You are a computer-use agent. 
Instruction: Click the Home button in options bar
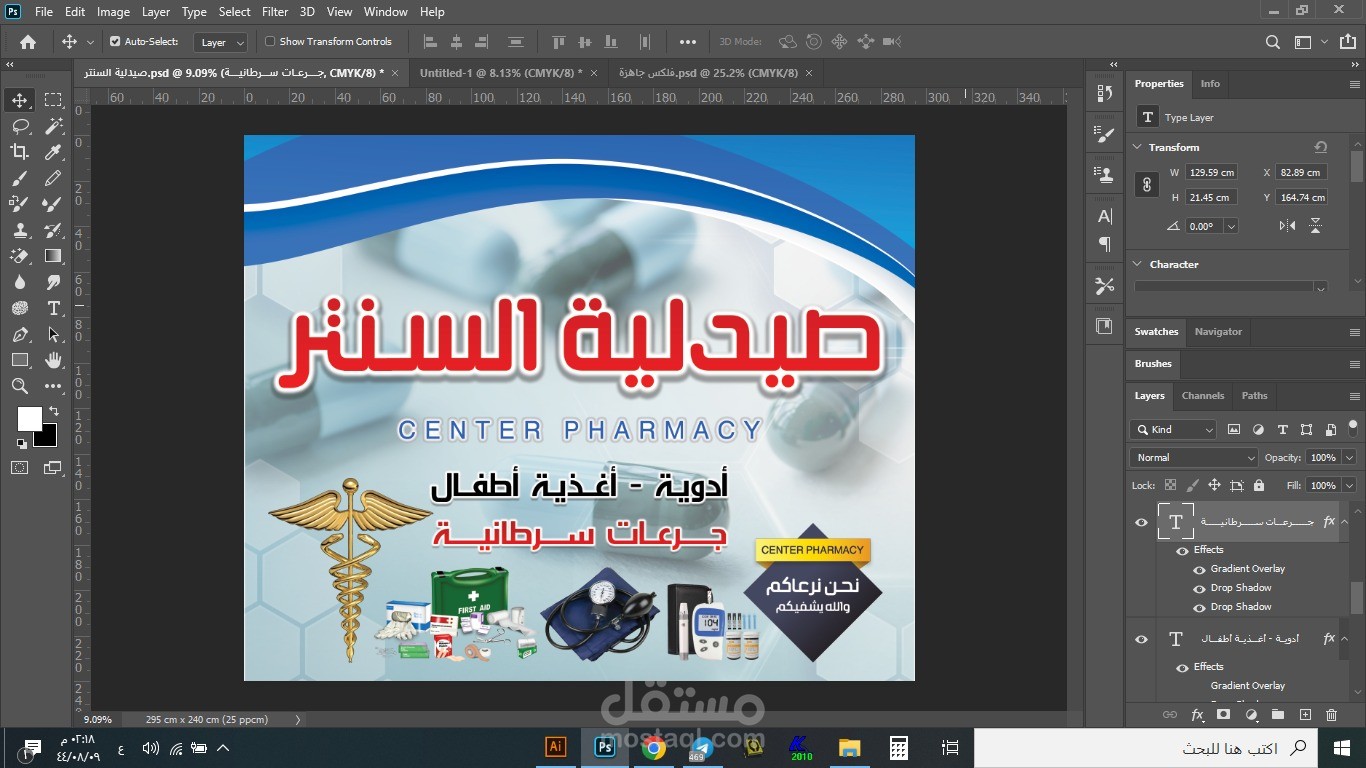point(28,42)
